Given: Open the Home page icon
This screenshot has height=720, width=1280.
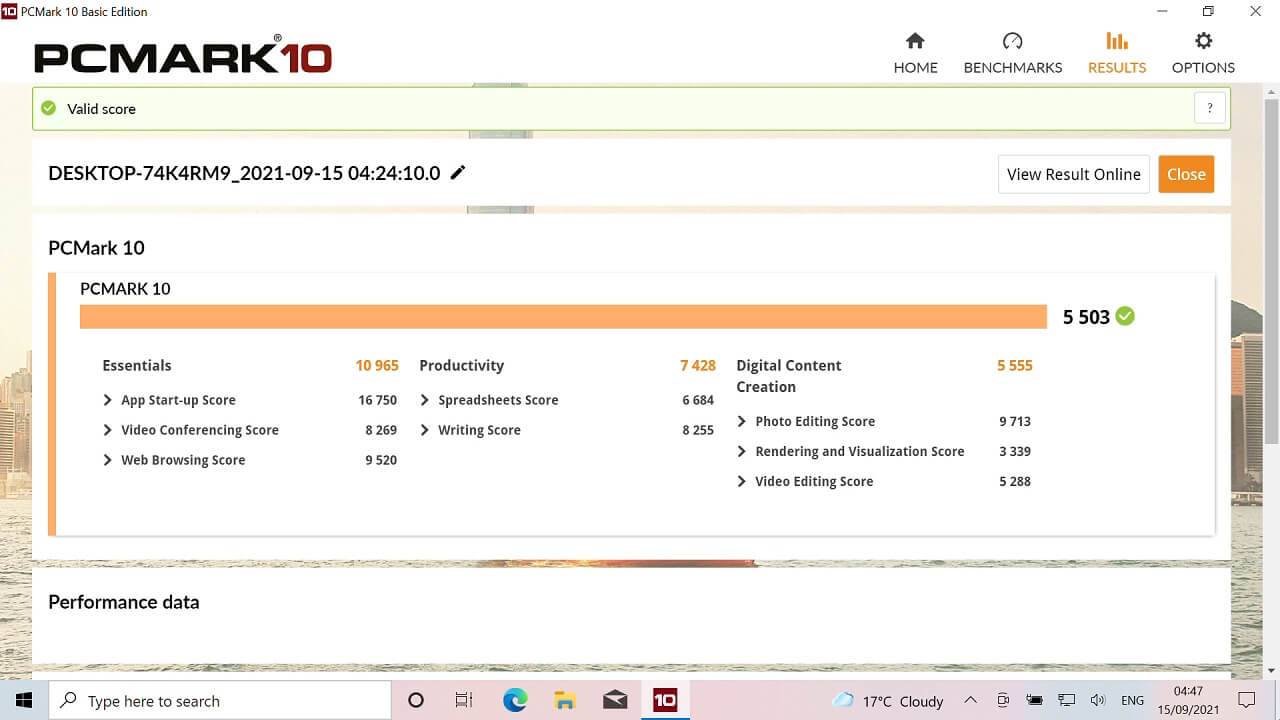Looking at the screenshot, I should (x=915, y=41).
